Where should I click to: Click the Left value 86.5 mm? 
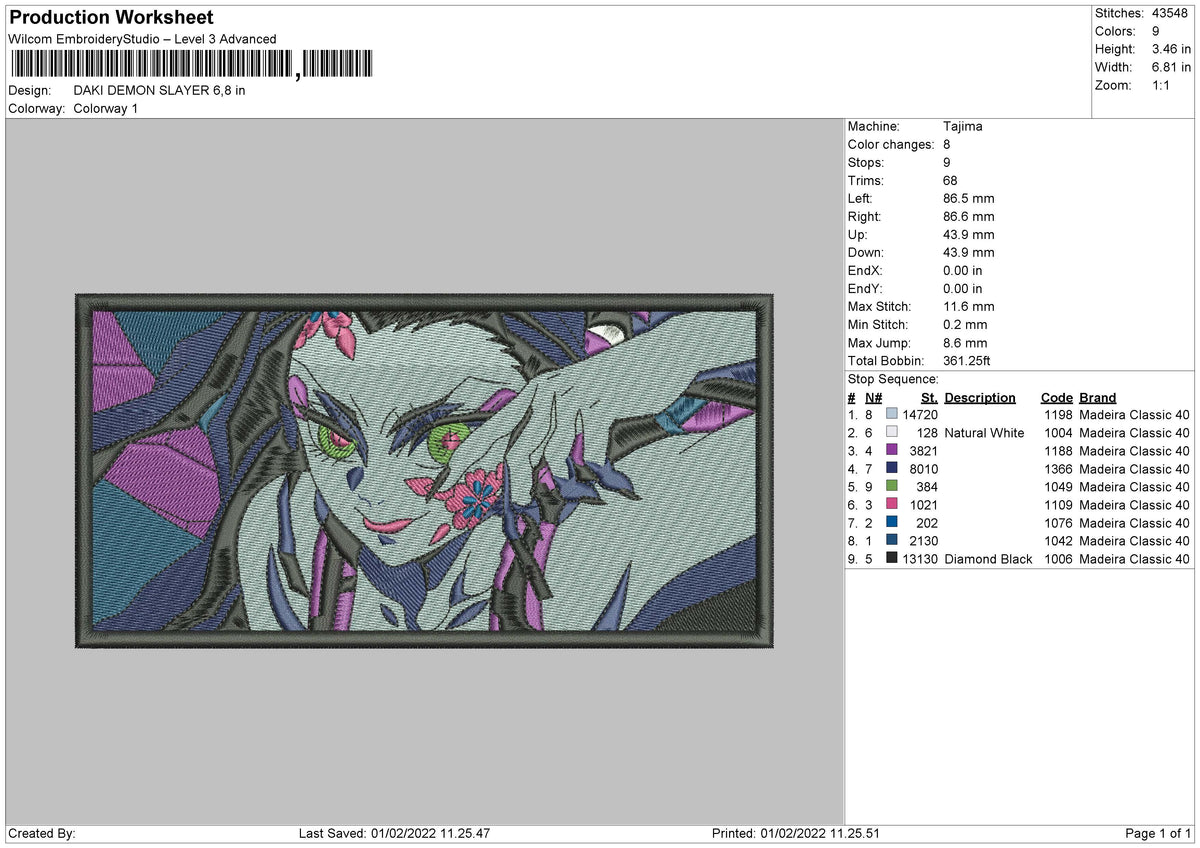[968, 199]
